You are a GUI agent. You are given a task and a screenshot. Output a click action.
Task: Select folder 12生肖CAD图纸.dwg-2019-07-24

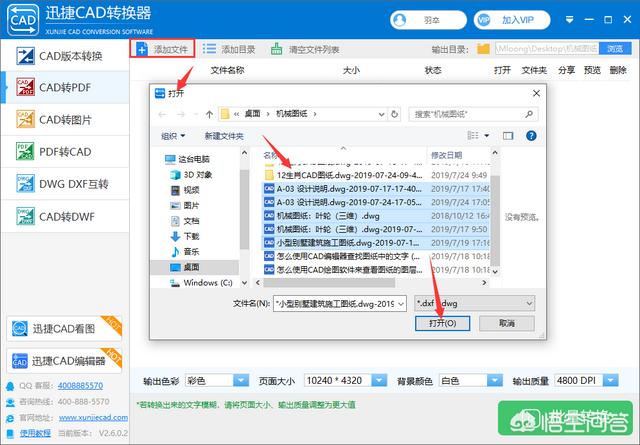click(343, 175)
